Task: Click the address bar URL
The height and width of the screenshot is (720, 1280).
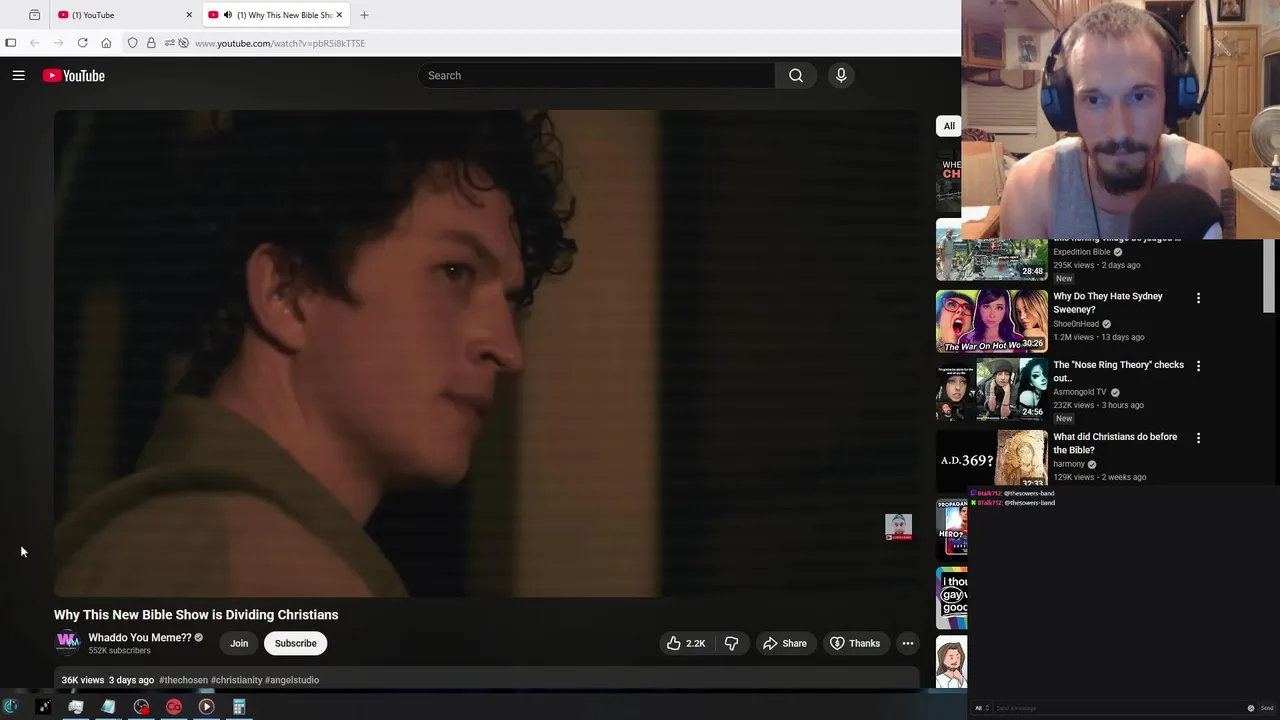Action: pos(280,43)
